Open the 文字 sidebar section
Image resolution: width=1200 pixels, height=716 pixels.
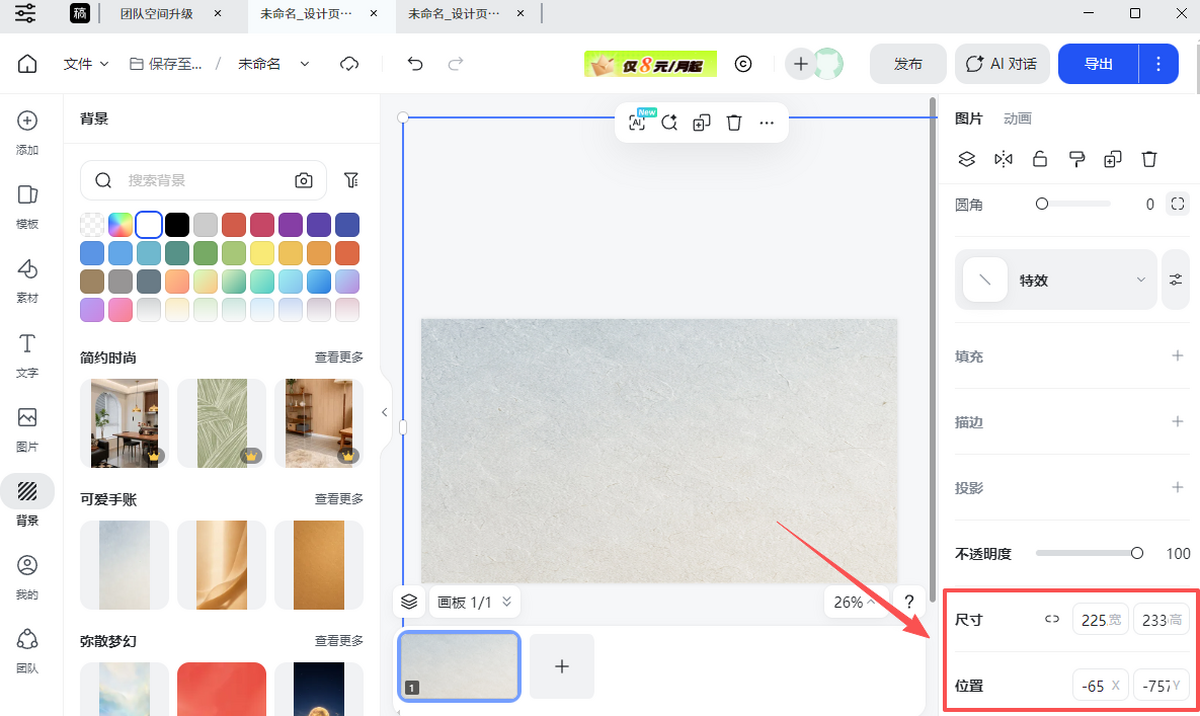27,355
